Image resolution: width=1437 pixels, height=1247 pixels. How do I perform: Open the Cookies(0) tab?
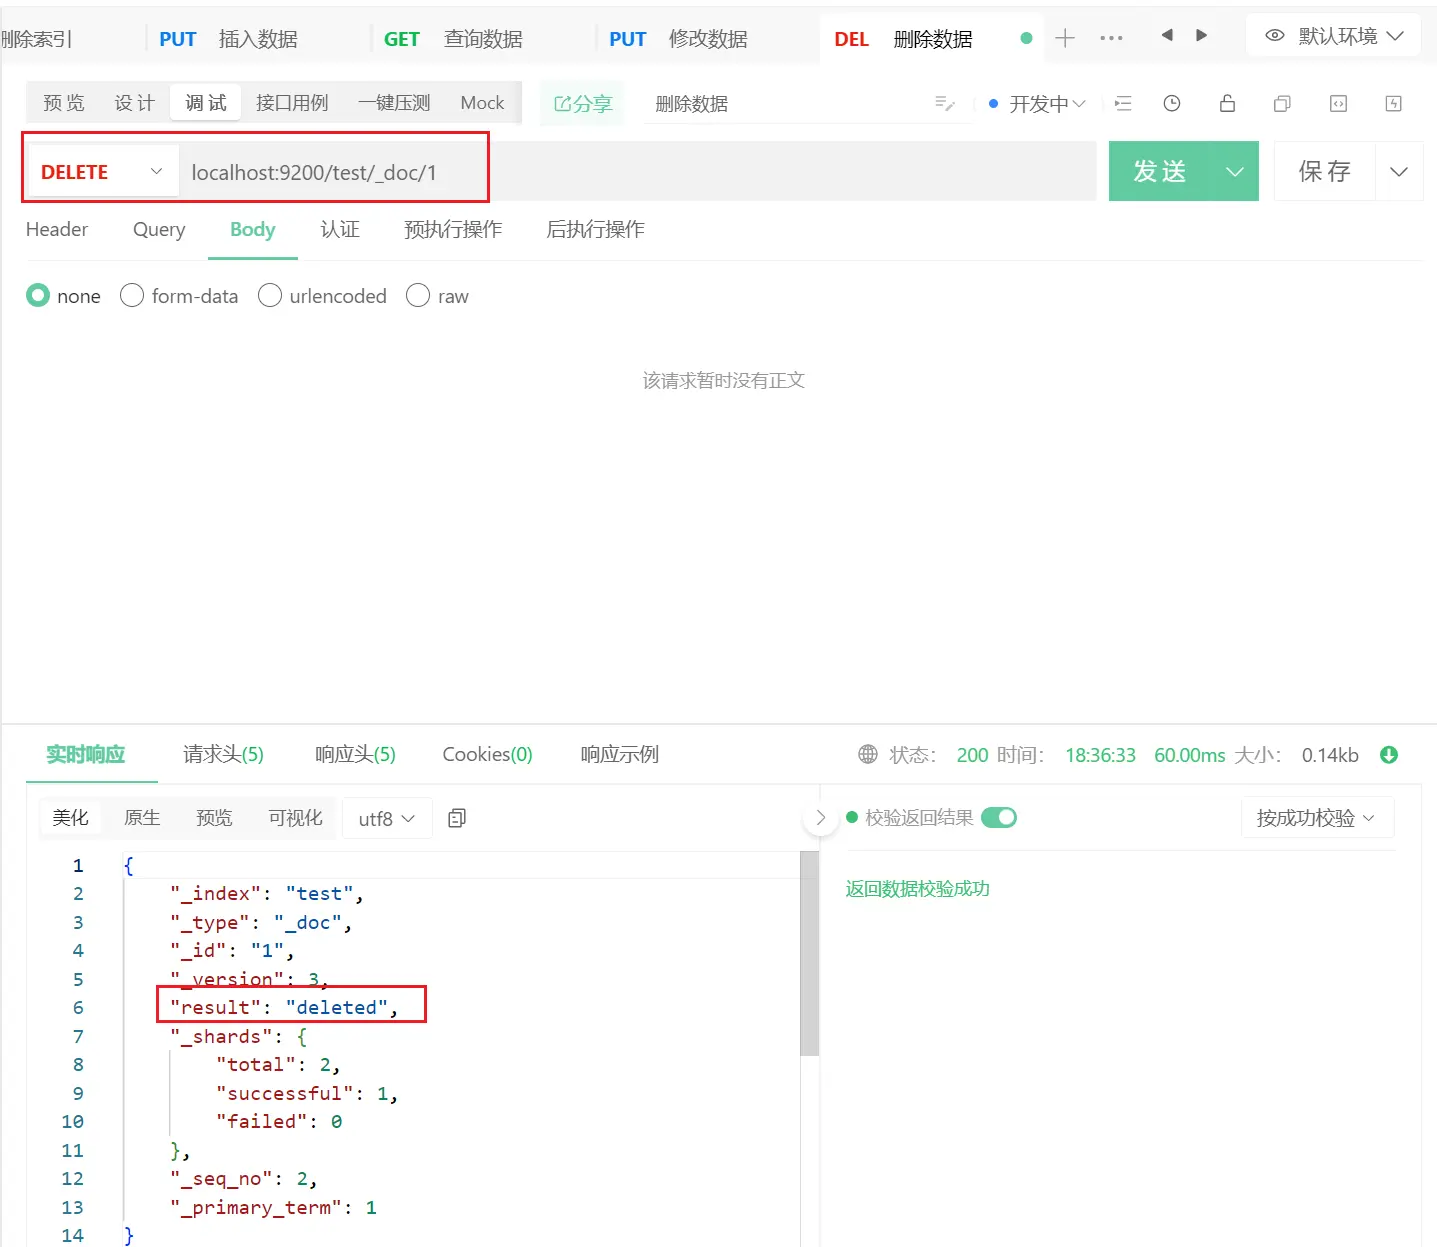pos(488,754)
